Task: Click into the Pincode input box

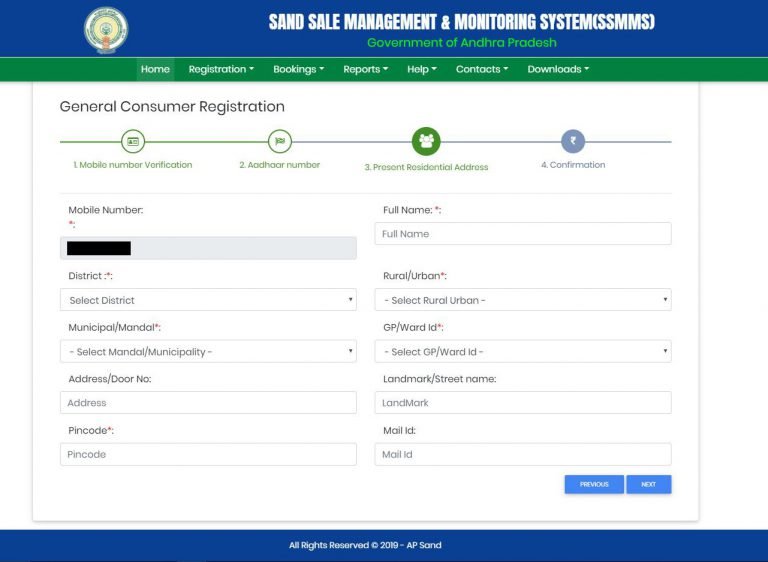Action: click(208, 454)
